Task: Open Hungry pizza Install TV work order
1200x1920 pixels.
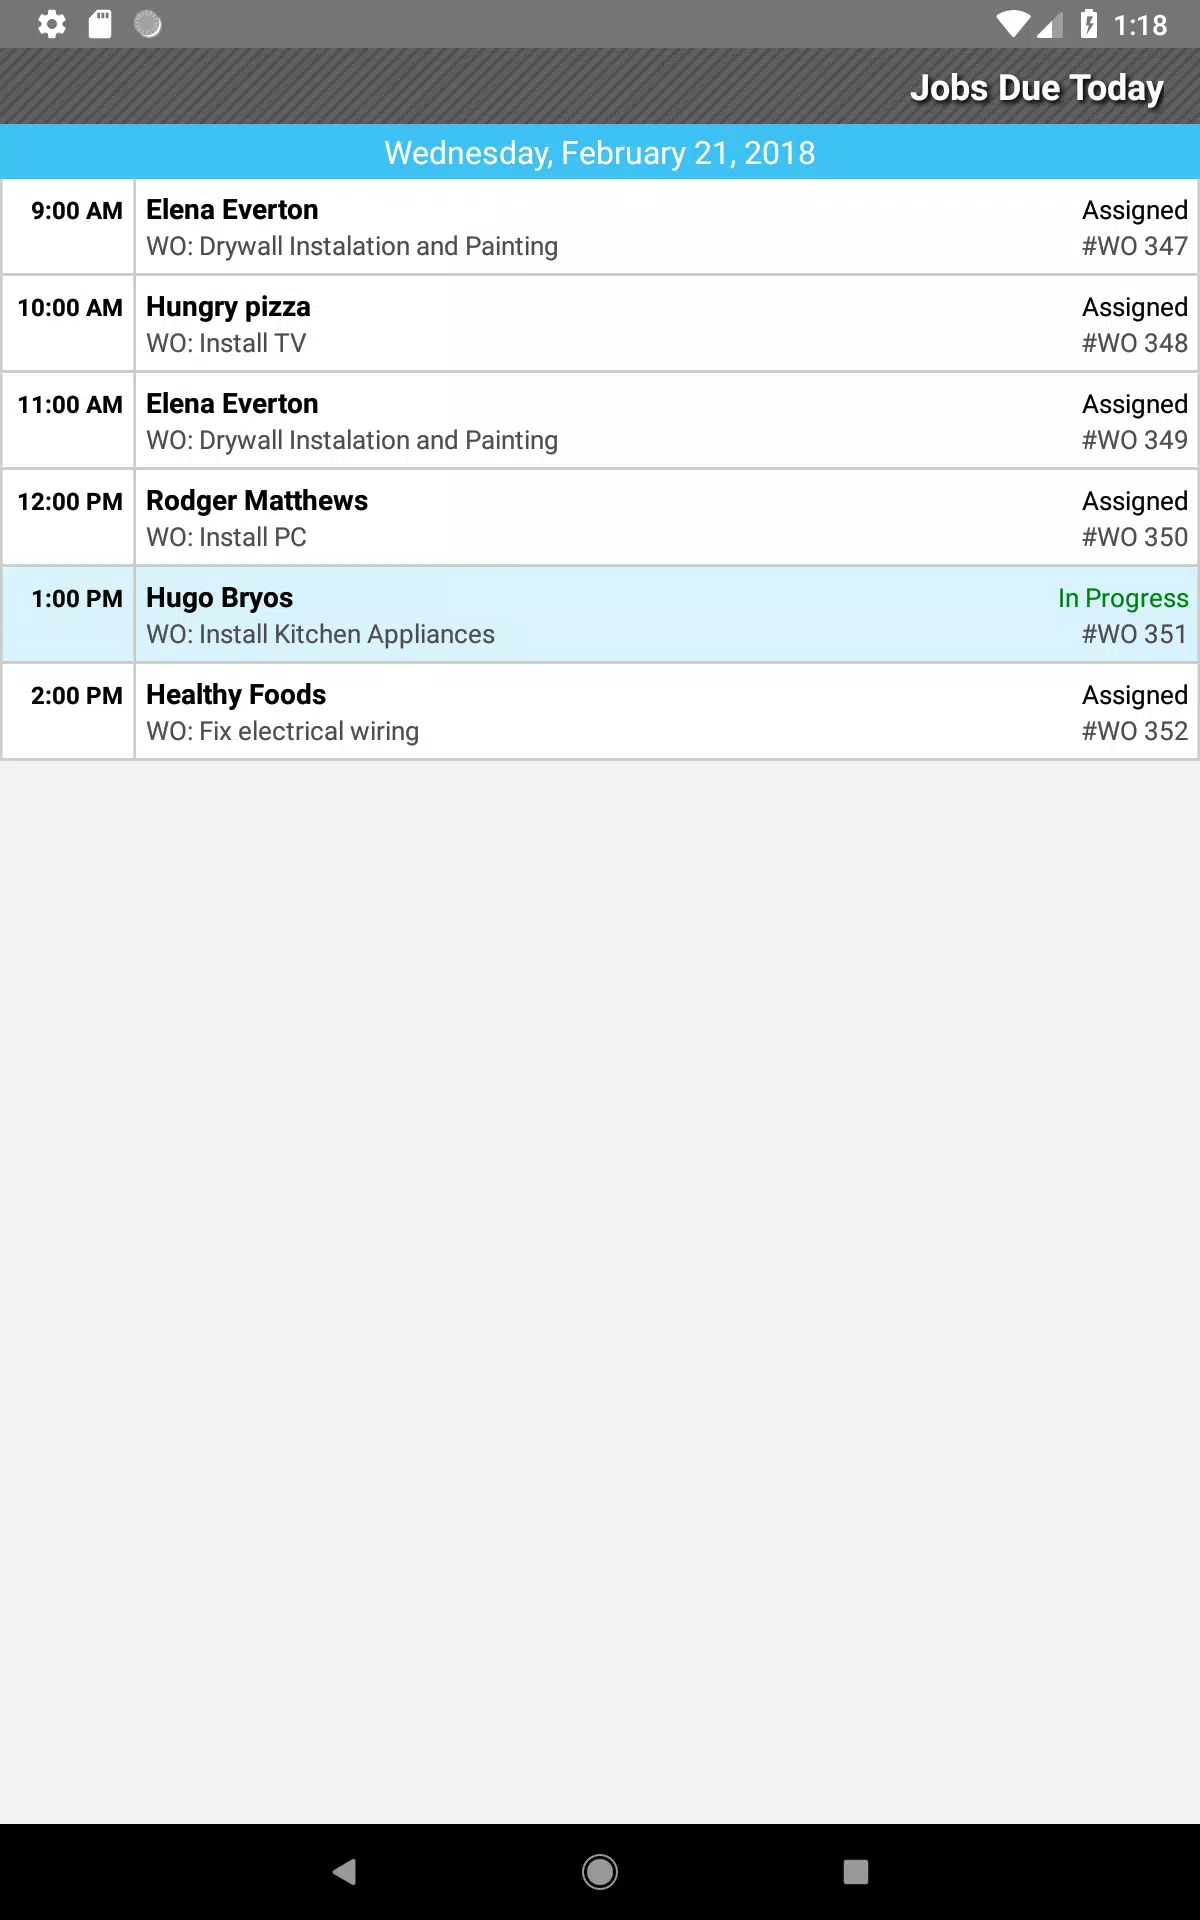Action: point(600,324)
